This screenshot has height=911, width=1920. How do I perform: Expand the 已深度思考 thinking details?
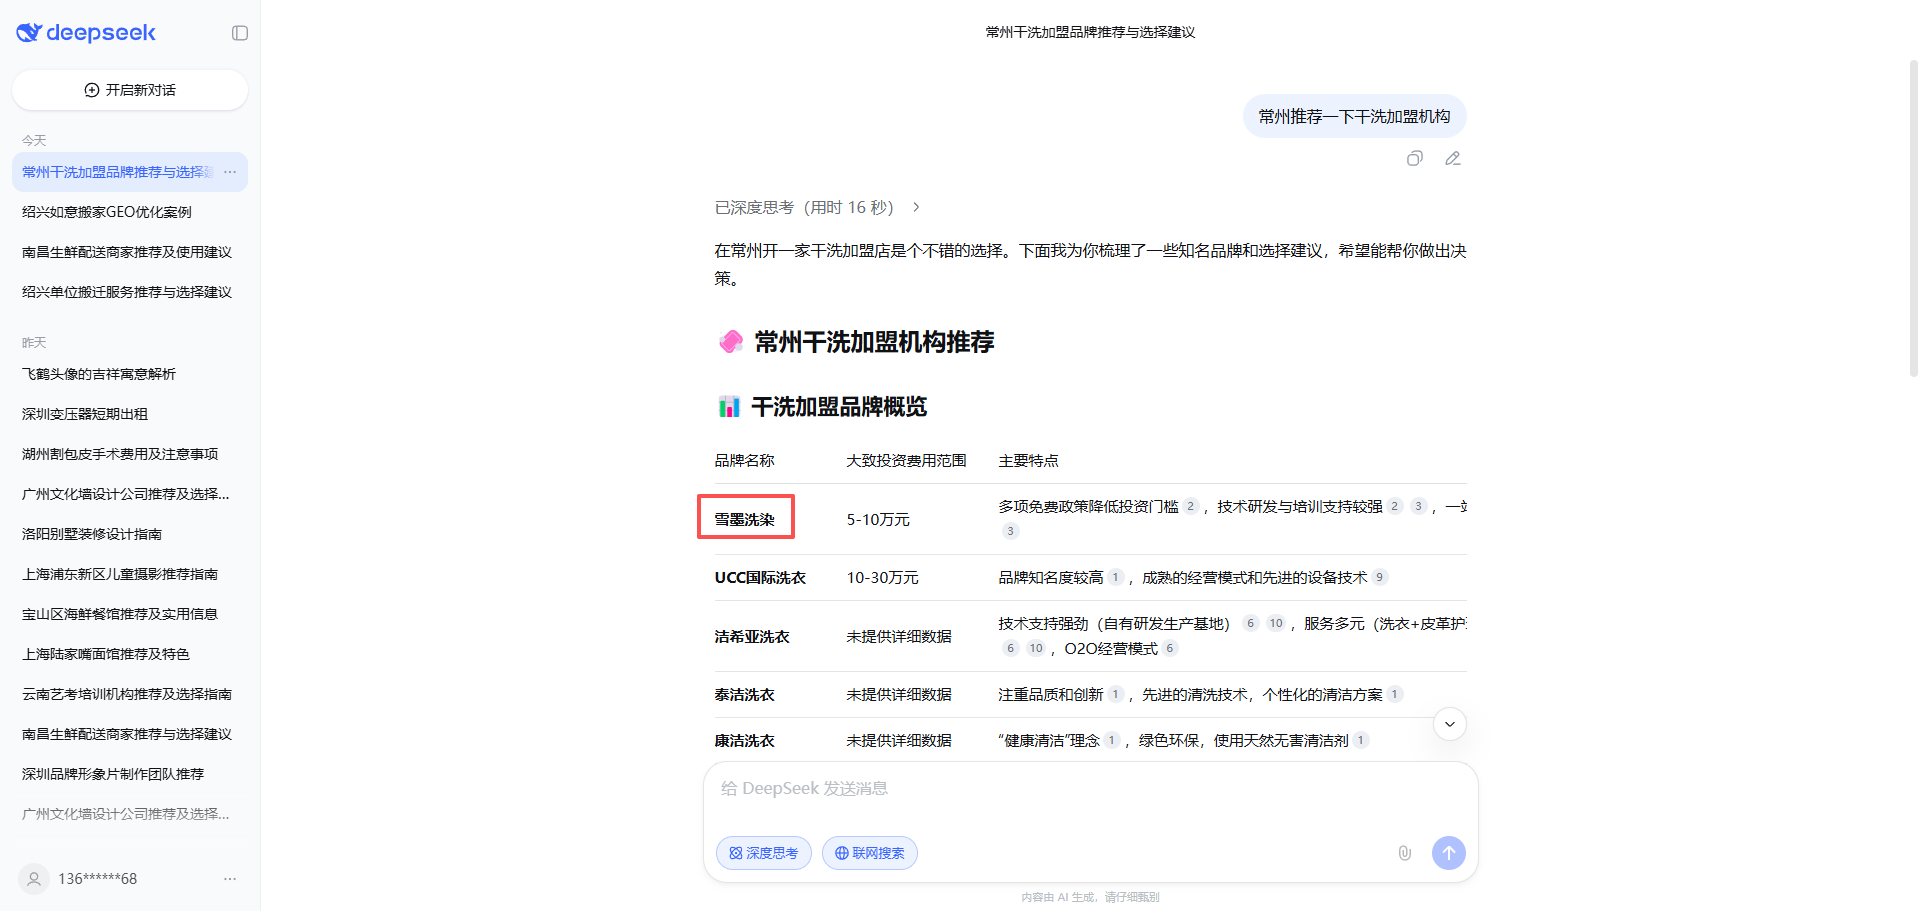click(x=817, y=208)
